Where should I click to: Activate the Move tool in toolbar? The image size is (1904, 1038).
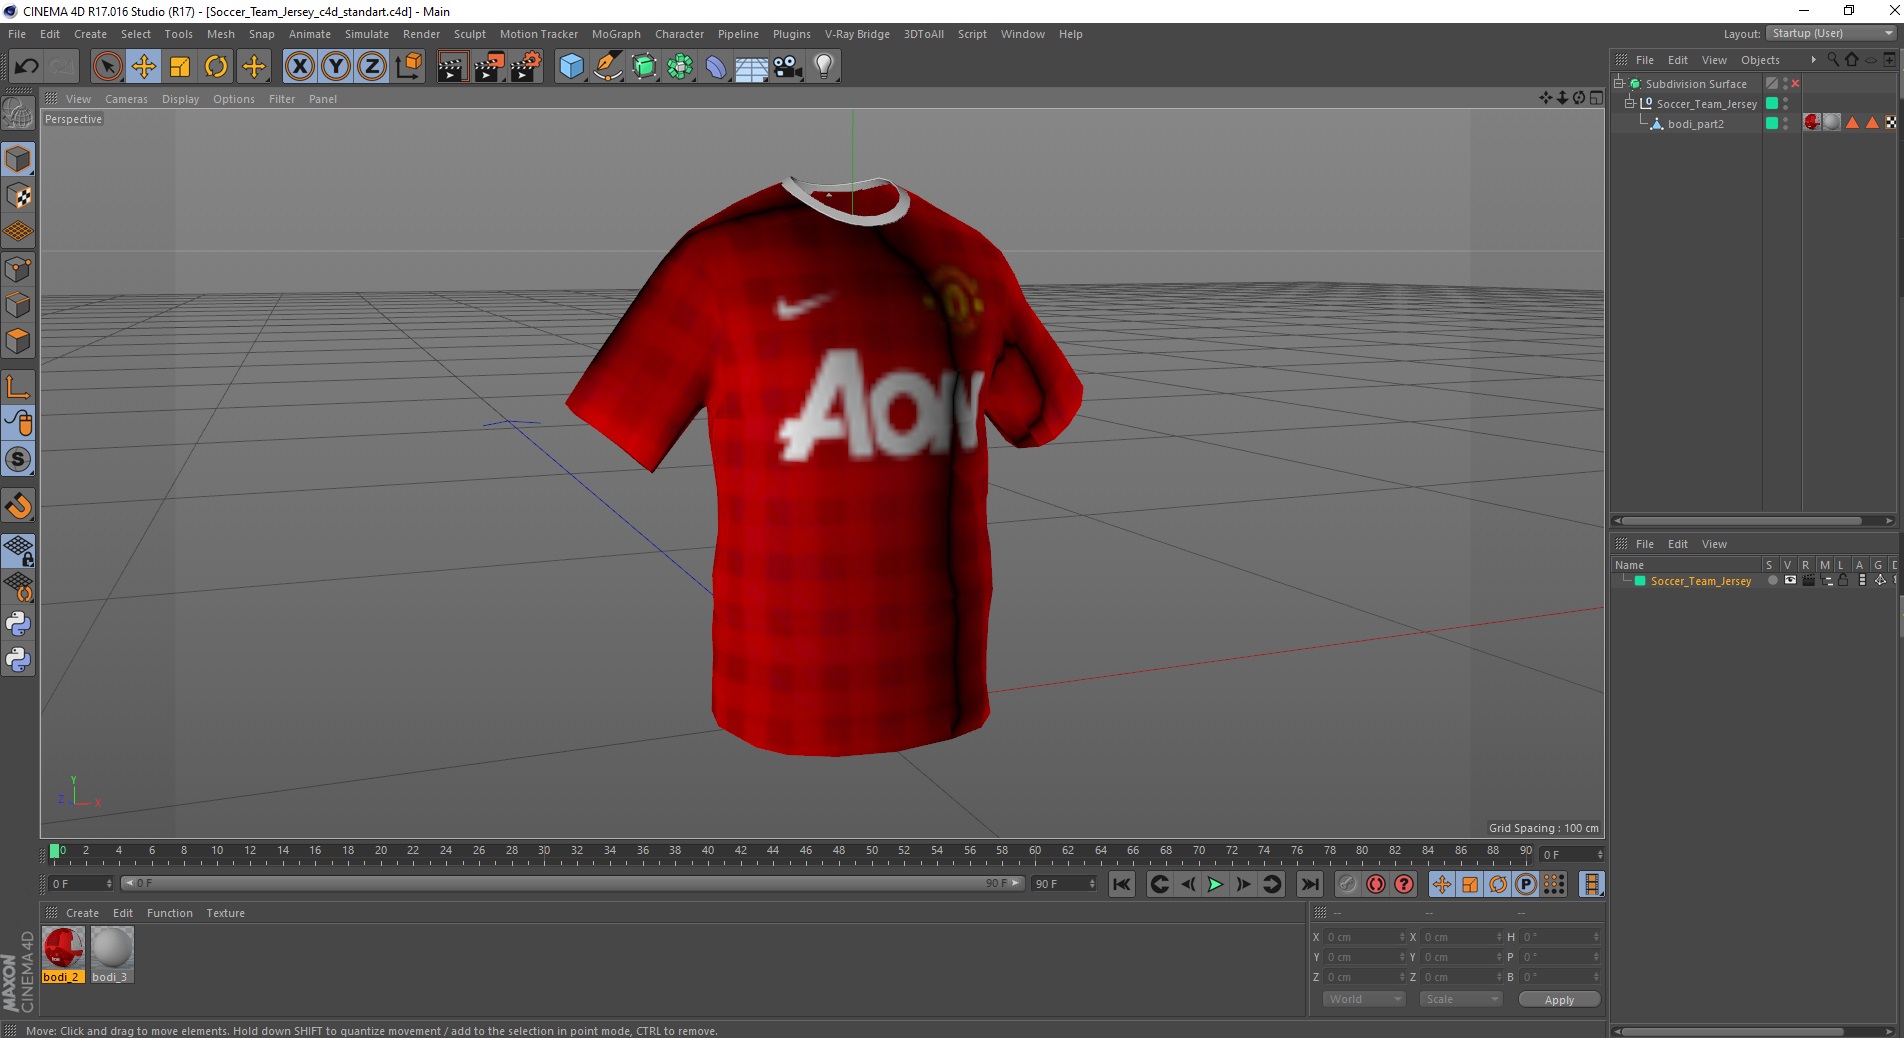[x=144, y=67]
